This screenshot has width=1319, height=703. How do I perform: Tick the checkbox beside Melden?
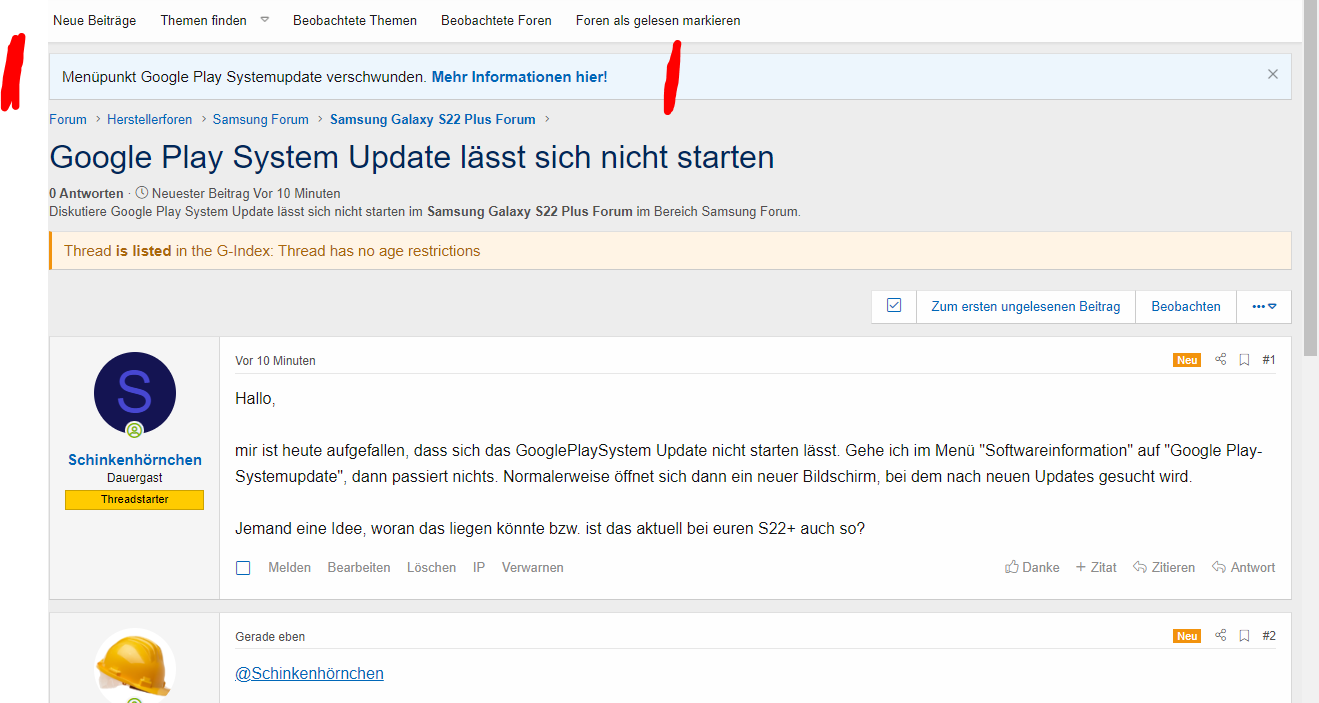tap(243, 568)
